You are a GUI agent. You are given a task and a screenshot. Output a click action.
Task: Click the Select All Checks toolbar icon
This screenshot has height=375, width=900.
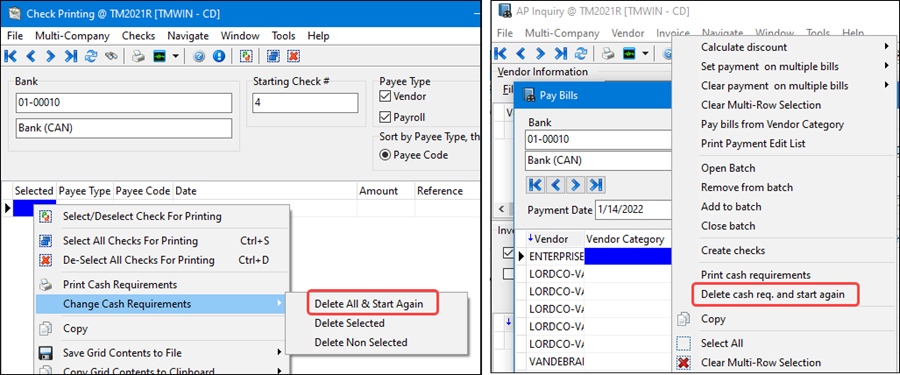273,56
